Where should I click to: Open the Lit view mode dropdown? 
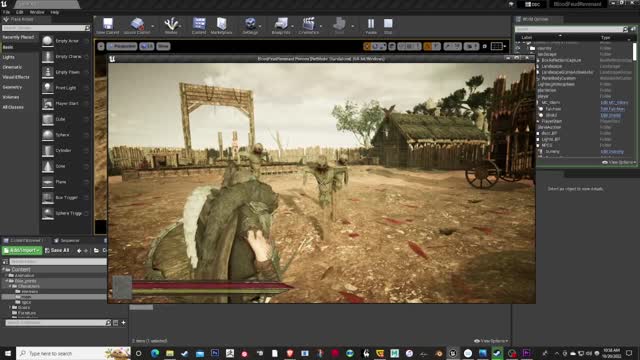pos(147,46)
